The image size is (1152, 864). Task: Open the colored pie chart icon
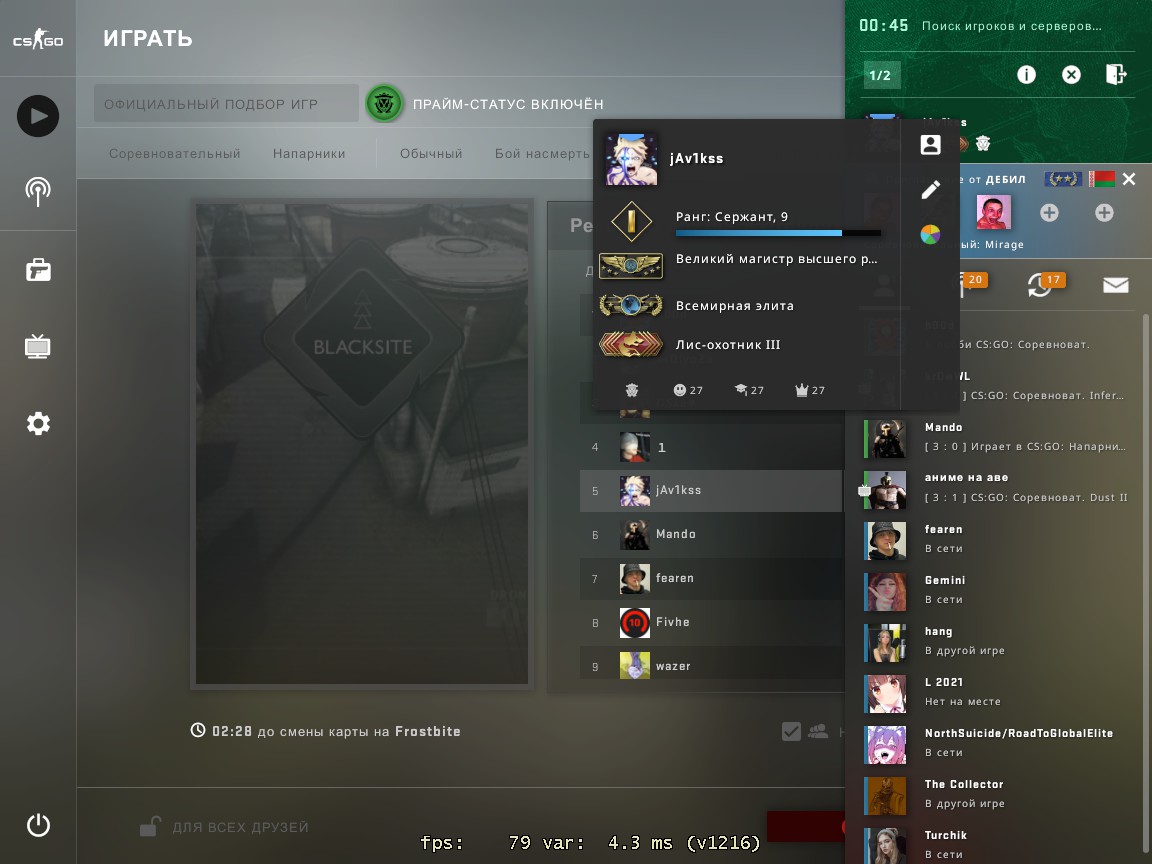coord(930,234)
